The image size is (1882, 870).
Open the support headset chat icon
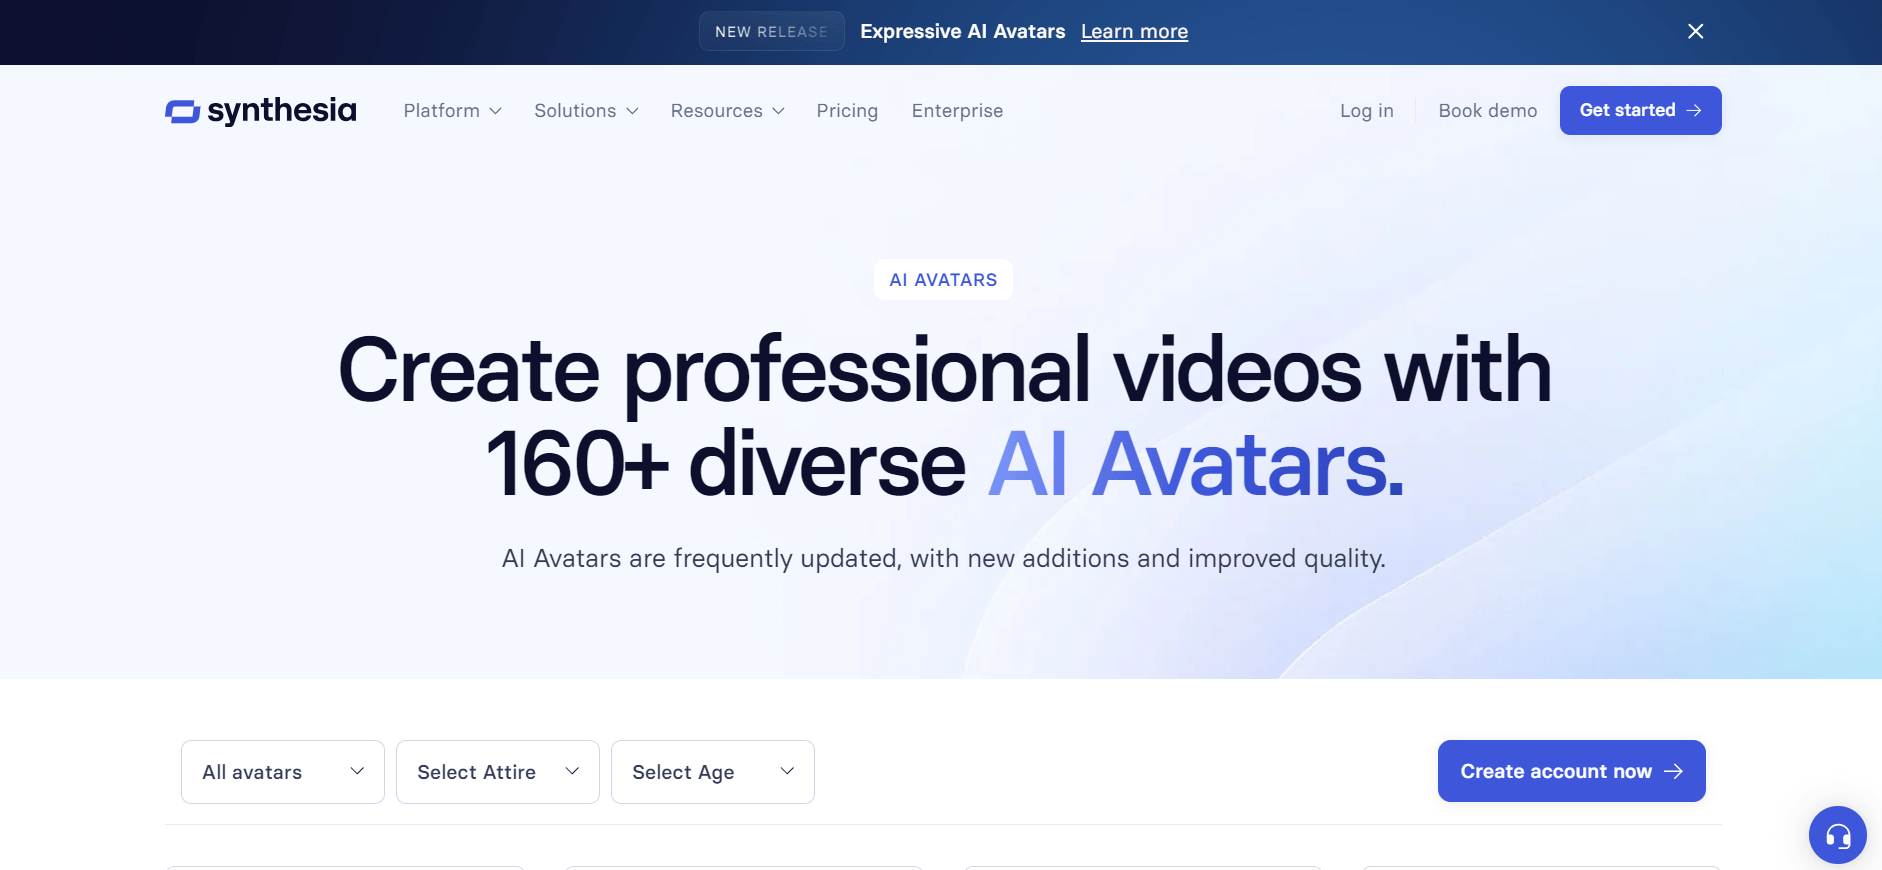(x=1837, y=835)
